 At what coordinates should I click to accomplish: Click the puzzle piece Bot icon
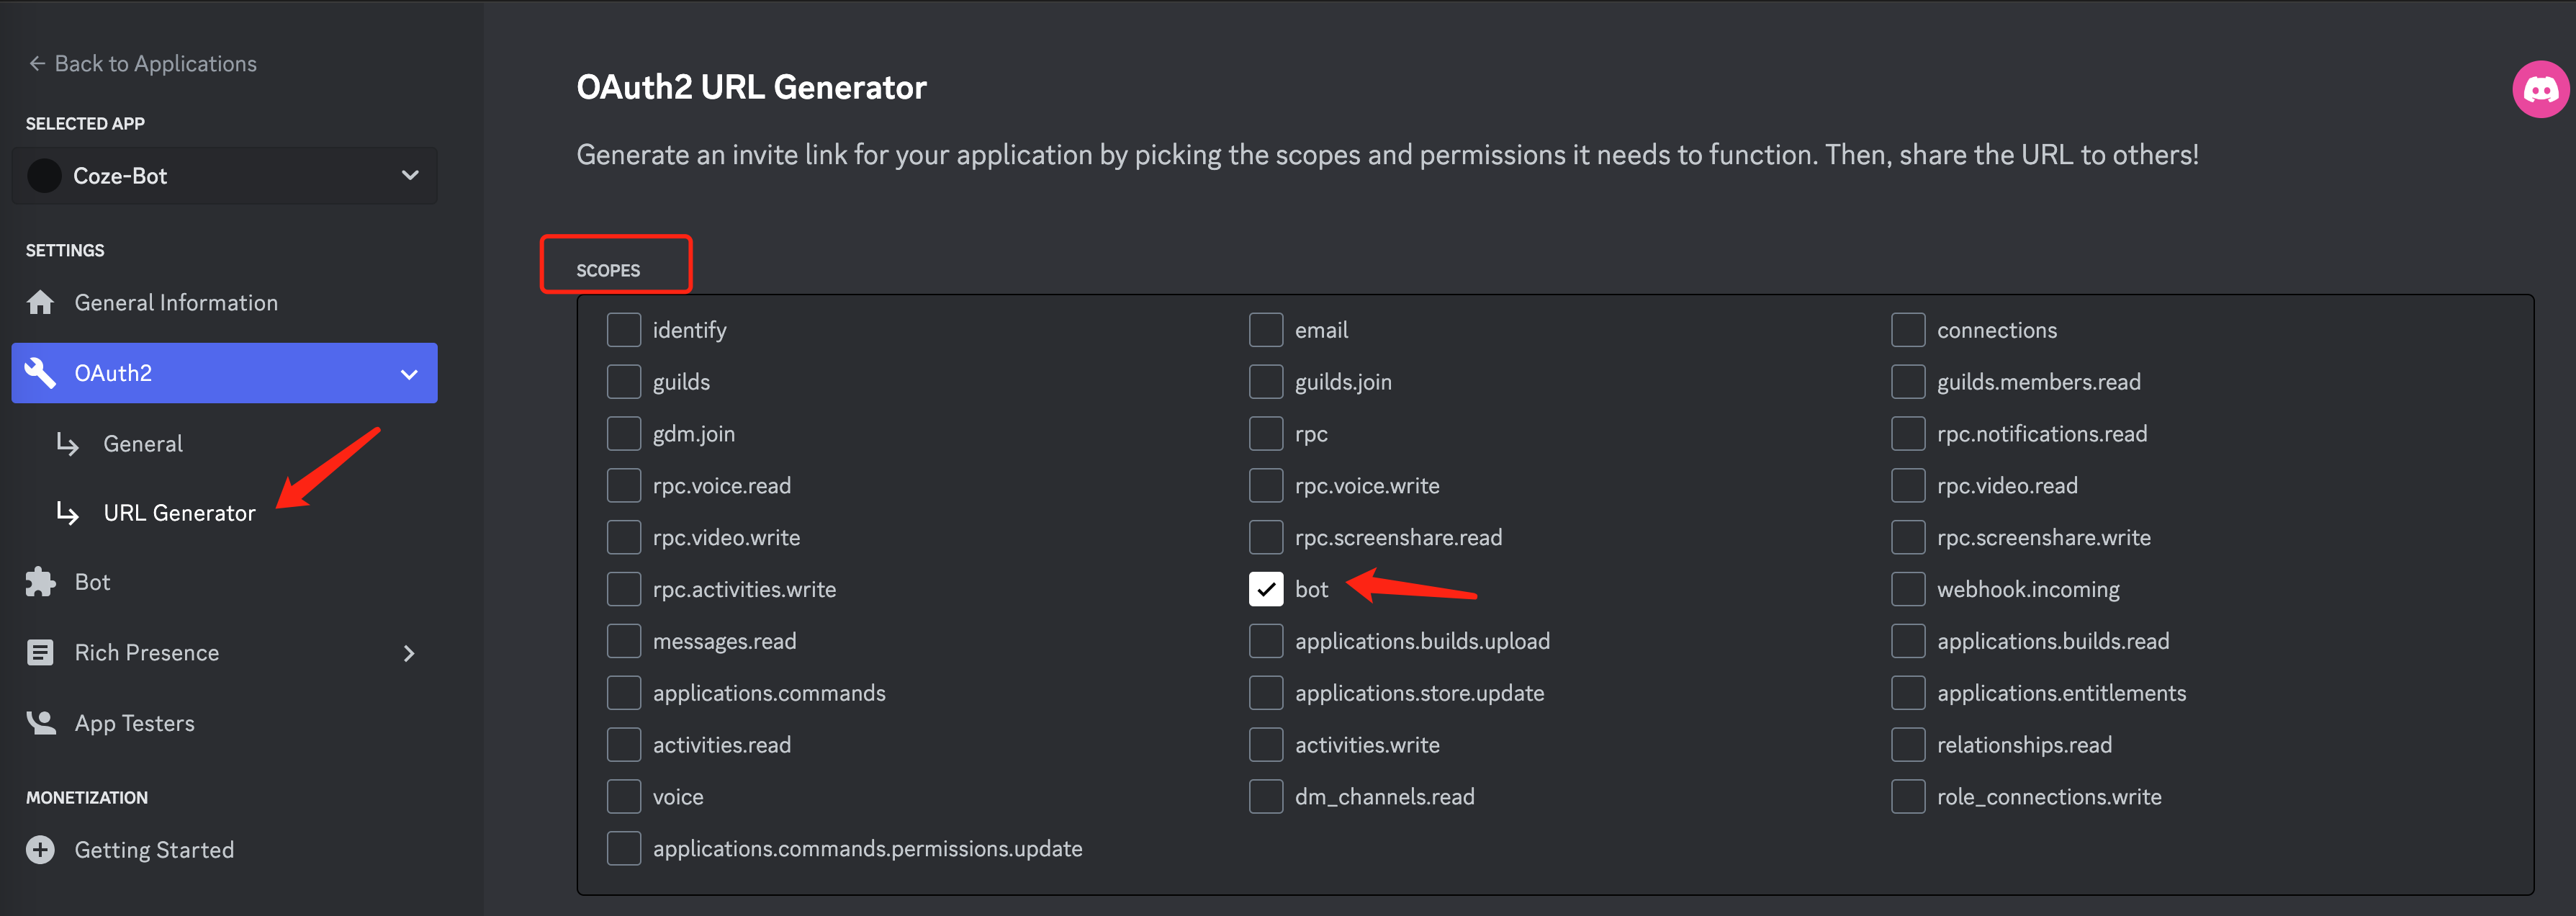pyautogui.click(x=40, y=582)
